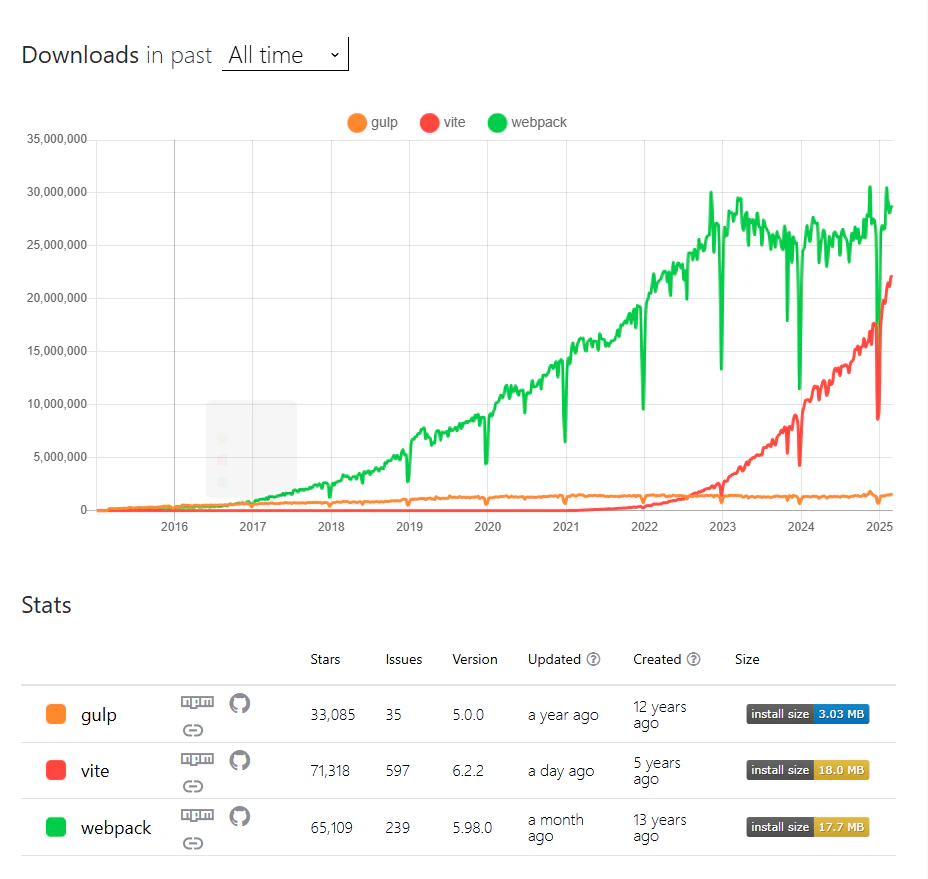Image resolution: width=928 pixels, height=879 pixels.
Task: Click gulp stars value 33,085
Action: [333, 715]
